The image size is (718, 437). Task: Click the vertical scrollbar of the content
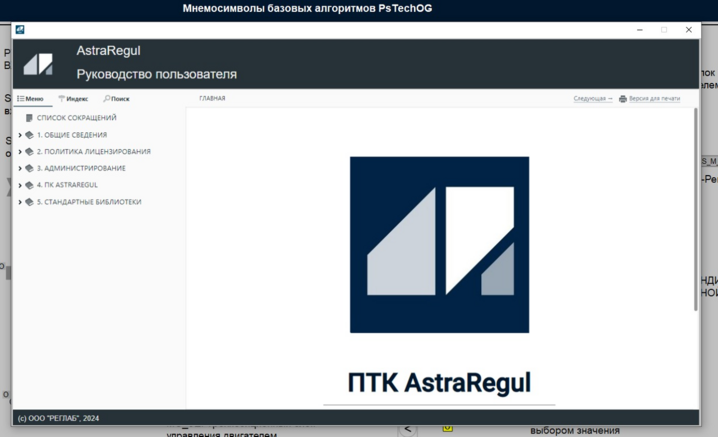pos(696,210)
